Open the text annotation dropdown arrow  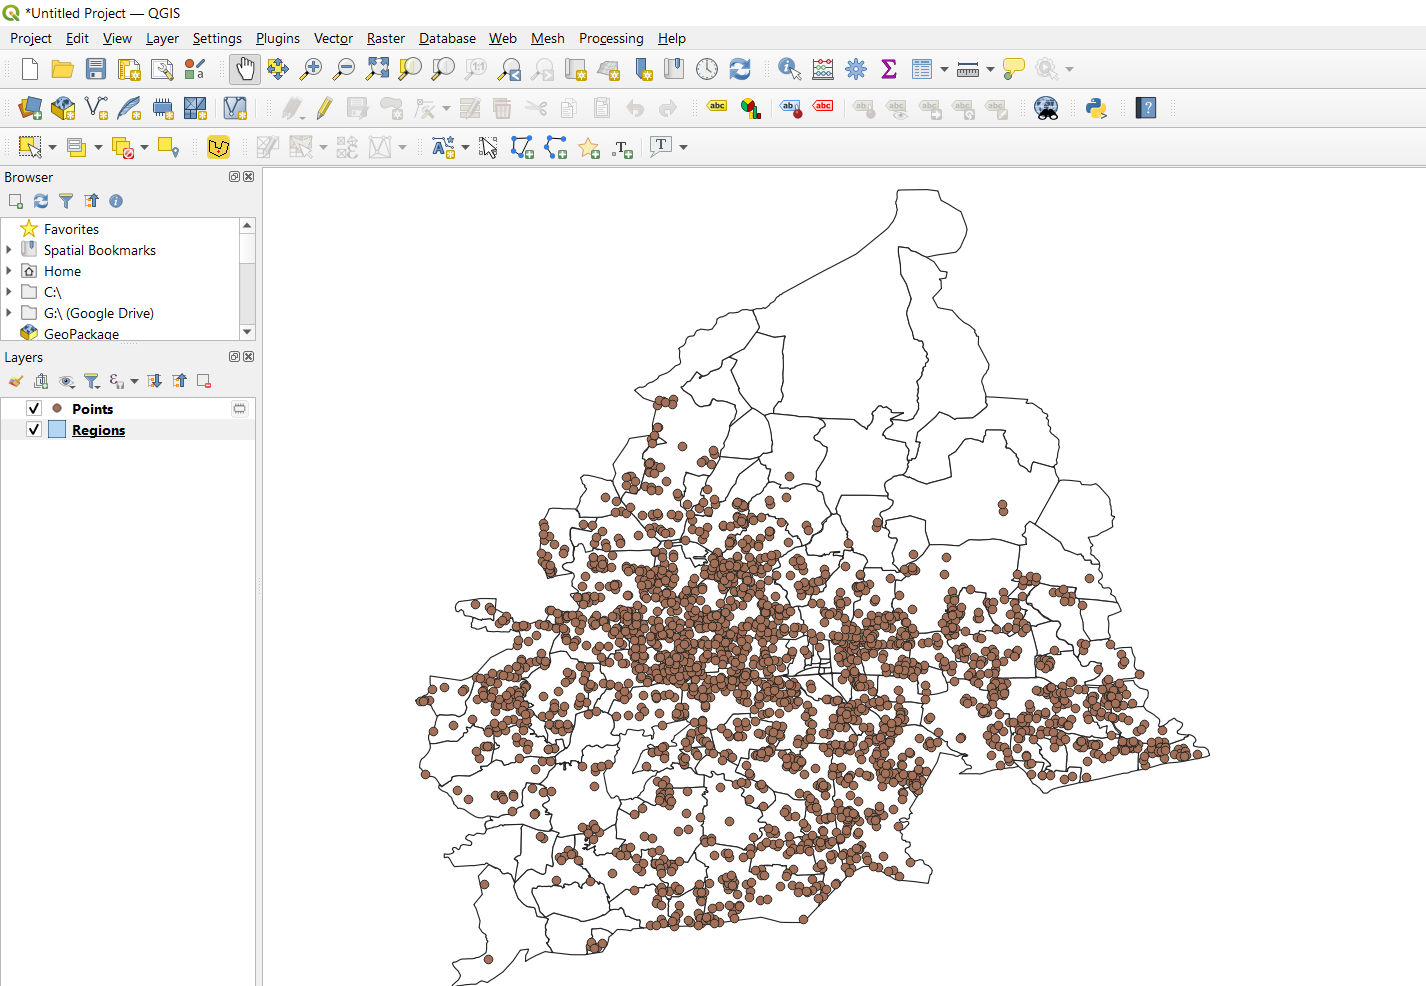pos(684,147)
